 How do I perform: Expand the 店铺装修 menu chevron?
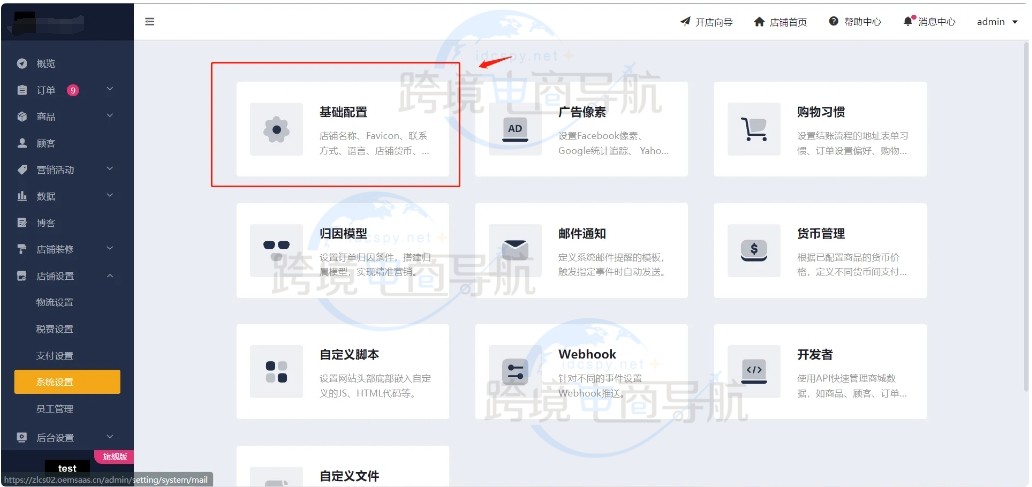(110, 248)
